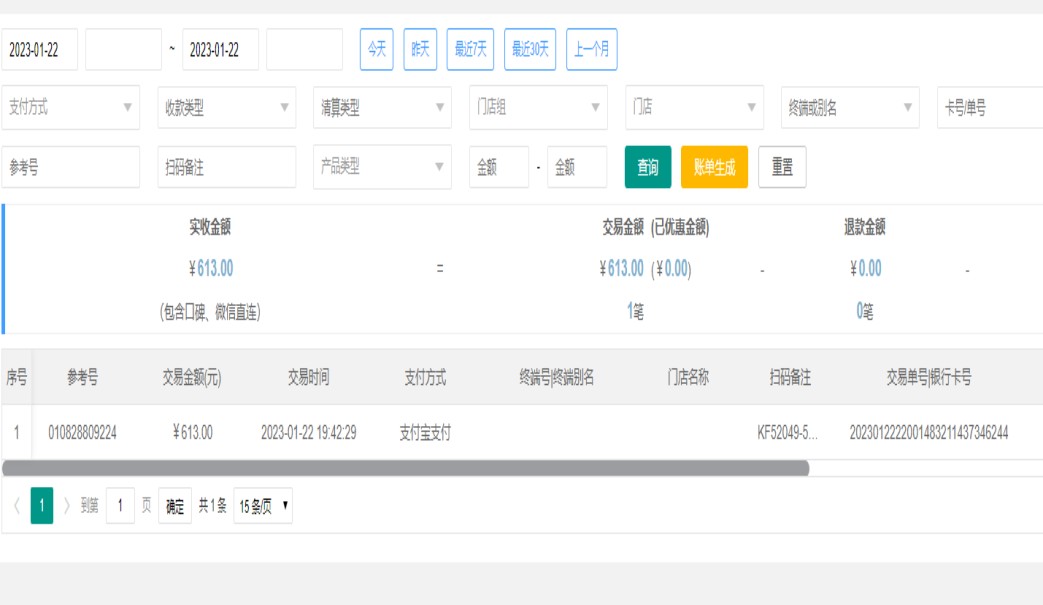Select the 上一个月 date shortcut
1043x605 pixels.
click(592, 49)
